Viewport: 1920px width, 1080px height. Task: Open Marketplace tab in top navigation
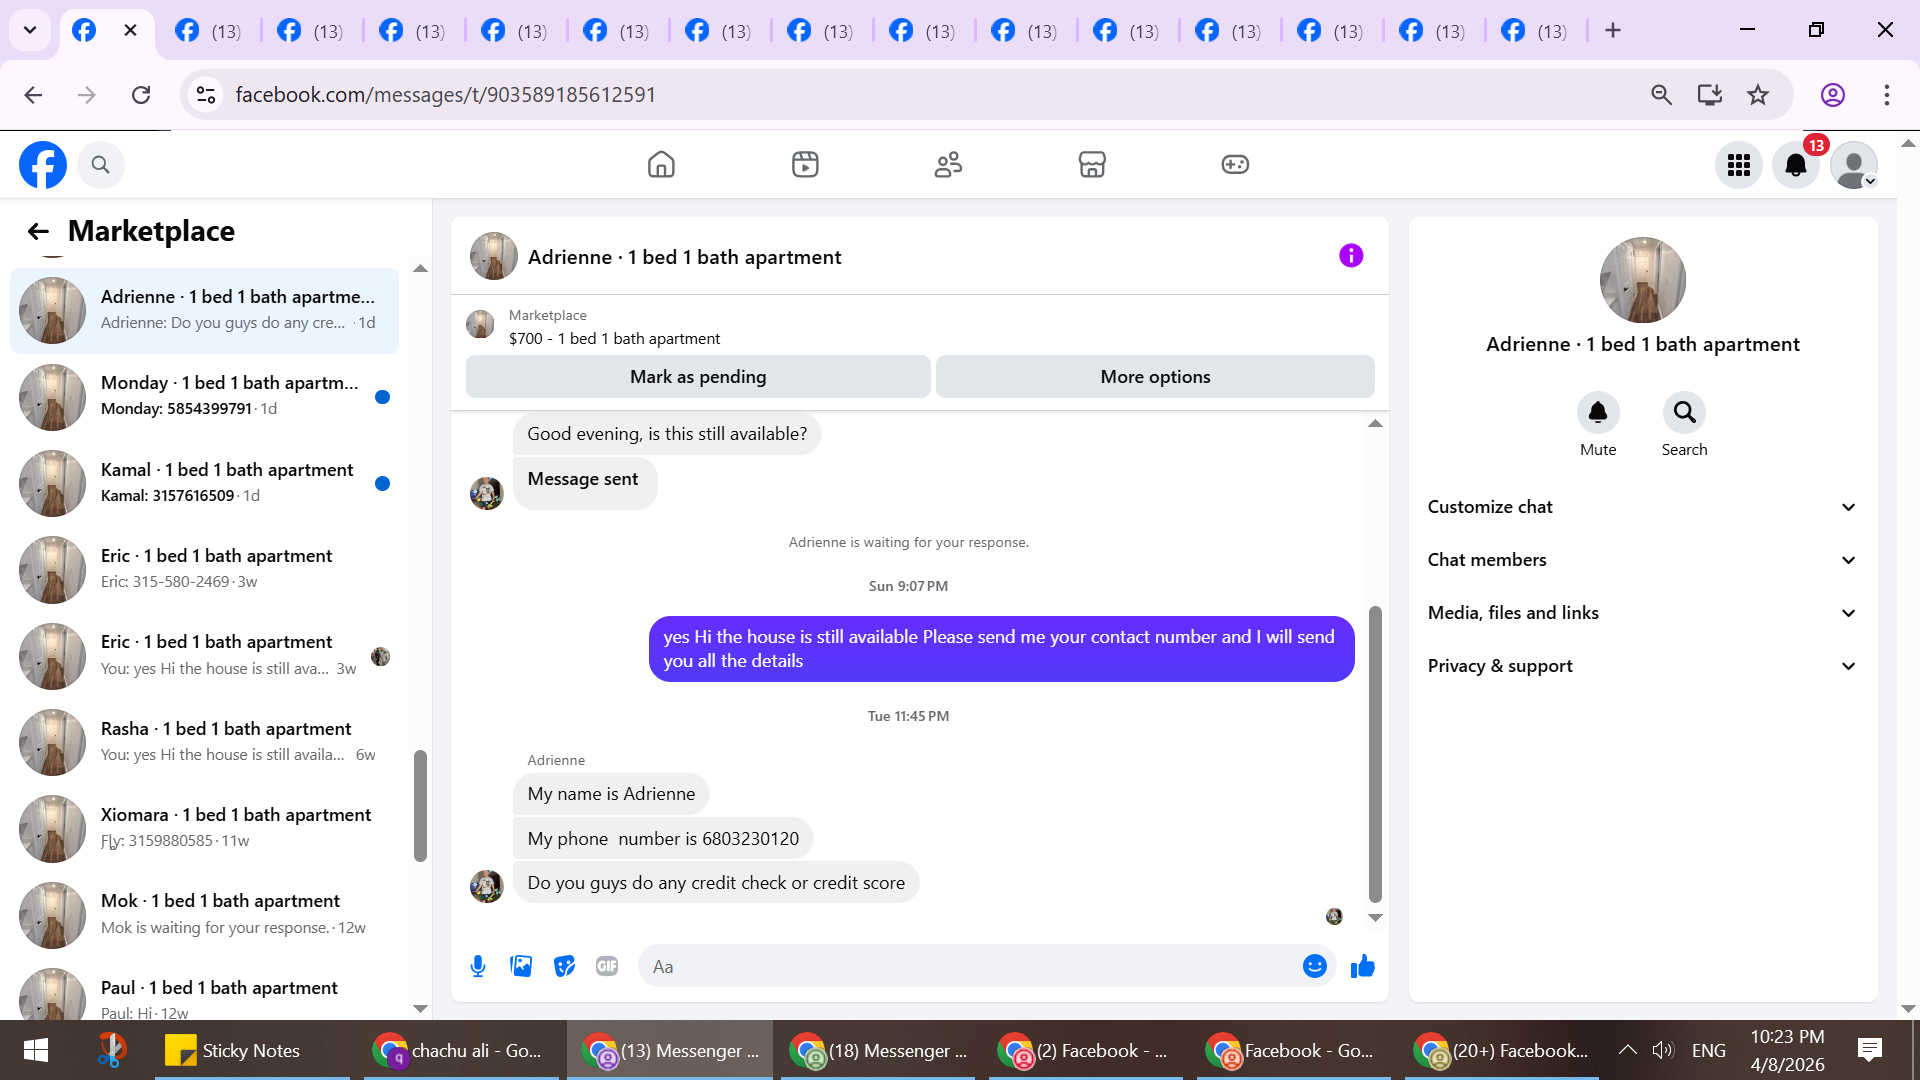point(1091,164)
